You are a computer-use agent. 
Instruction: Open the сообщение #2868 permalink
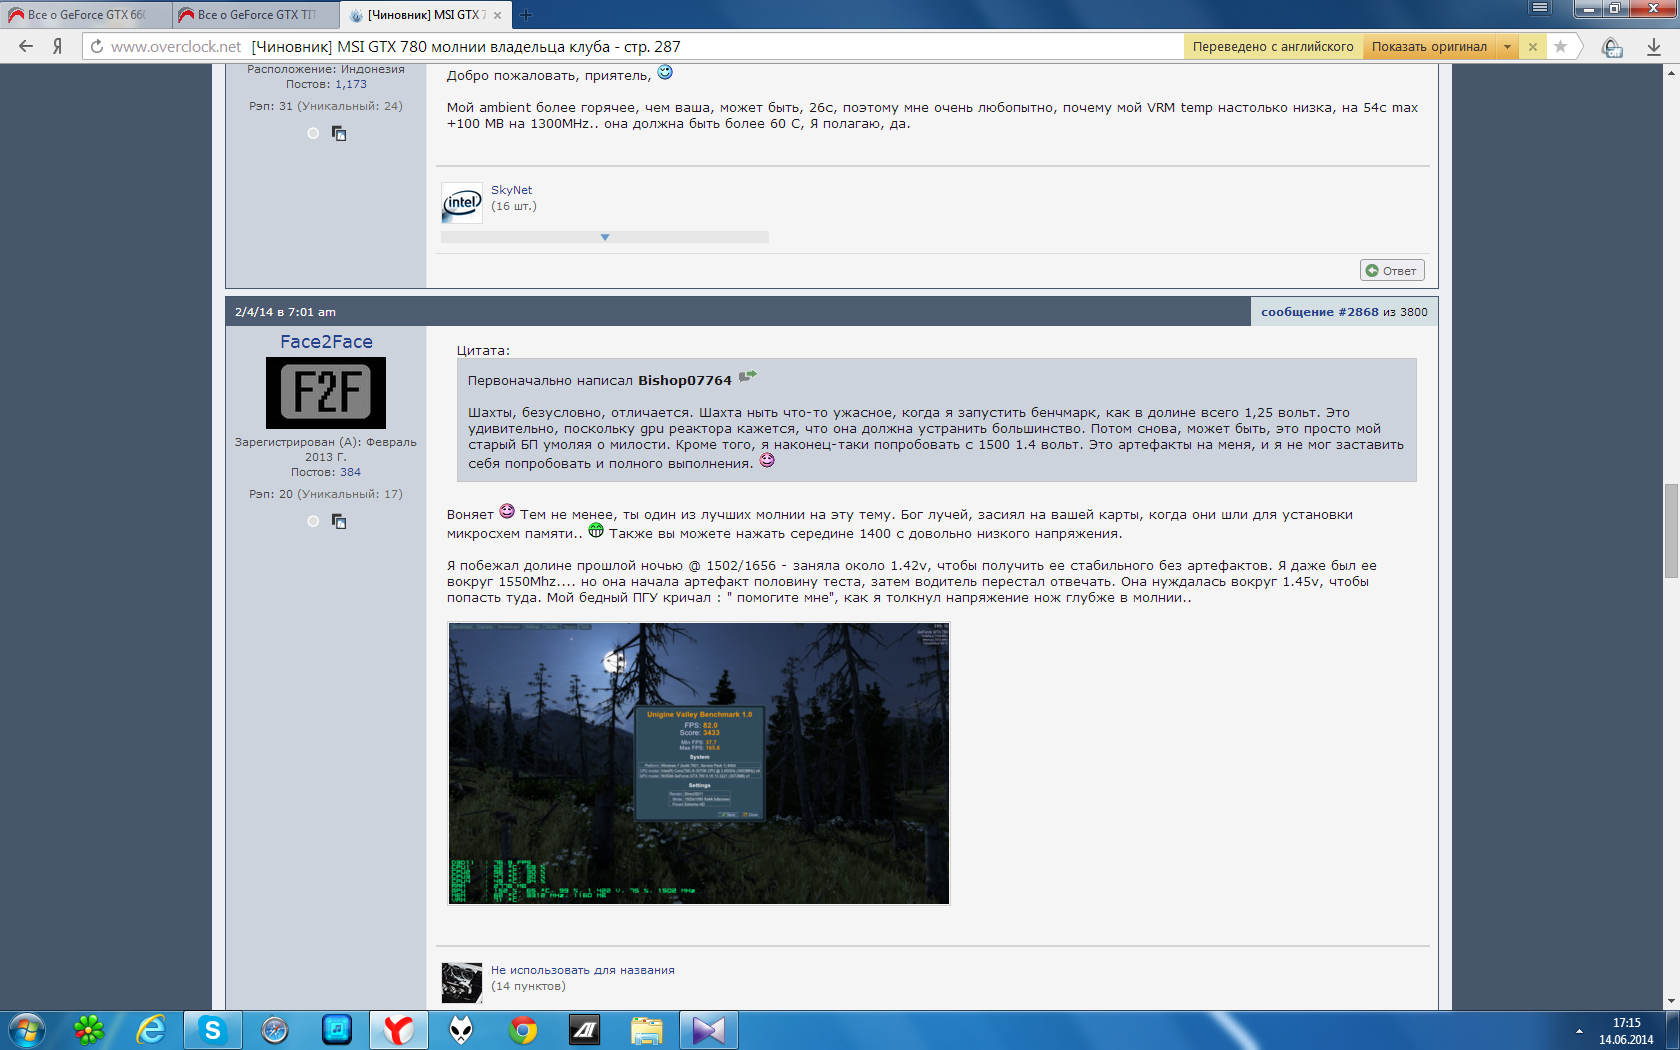point(1320,312)
